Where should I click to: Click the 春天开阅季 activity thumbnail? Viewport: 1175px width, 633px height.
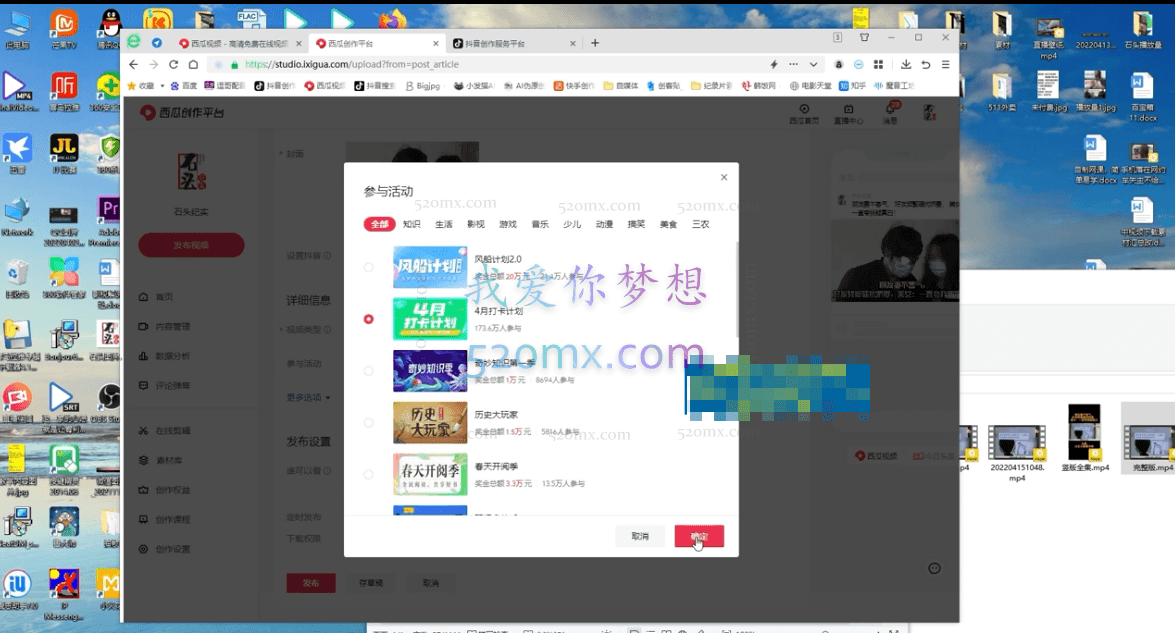pyautogui.click(x=430, y=475)
